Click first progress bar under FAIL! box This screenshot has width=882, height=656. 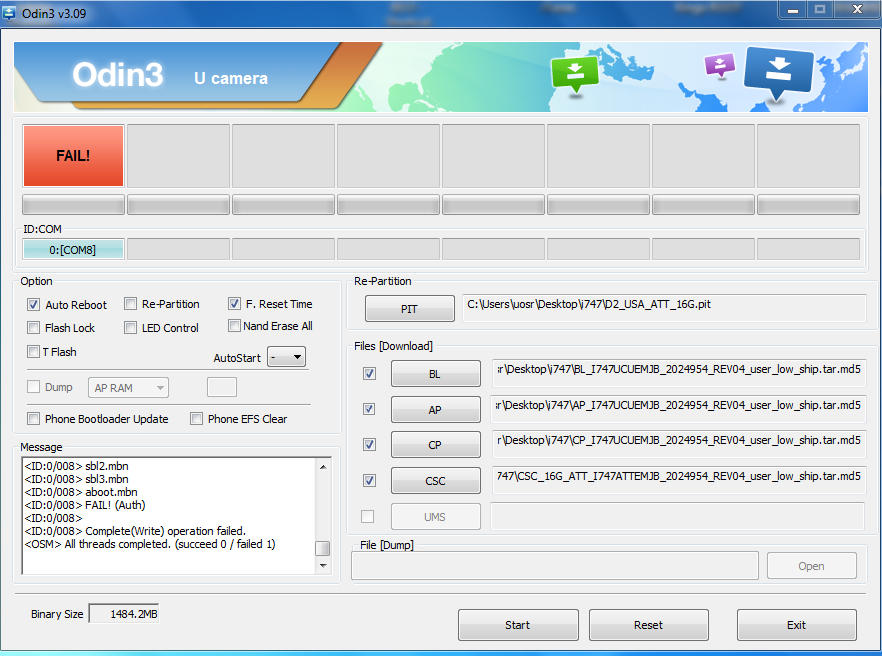(x=73, y=205)
